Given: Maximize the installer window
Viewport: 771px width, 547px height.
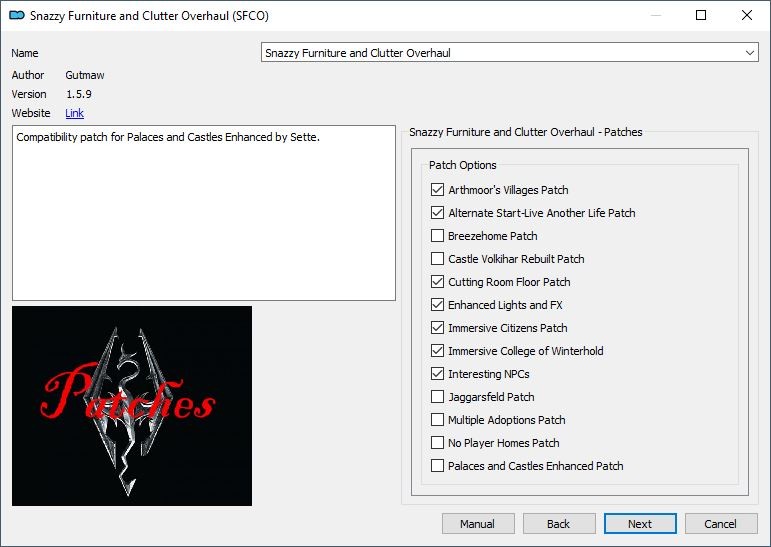Looking at the screenshot, I should tap(701, 15).
